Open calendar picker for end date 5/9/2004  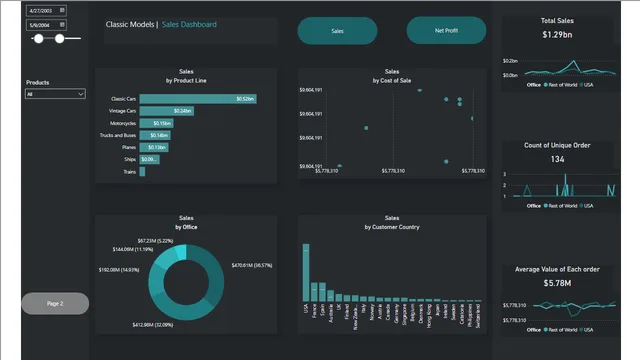(x=62, y=25)
